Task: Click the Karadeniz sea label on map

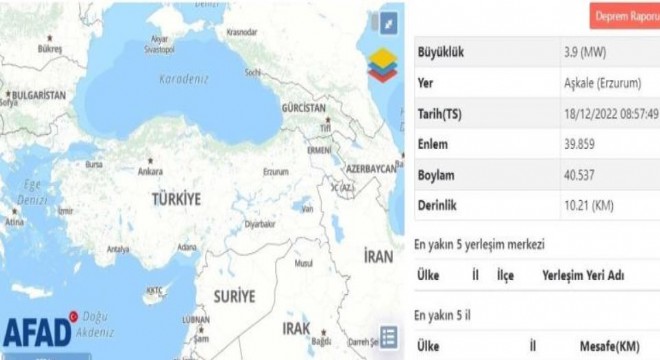Action: (184, 79)
